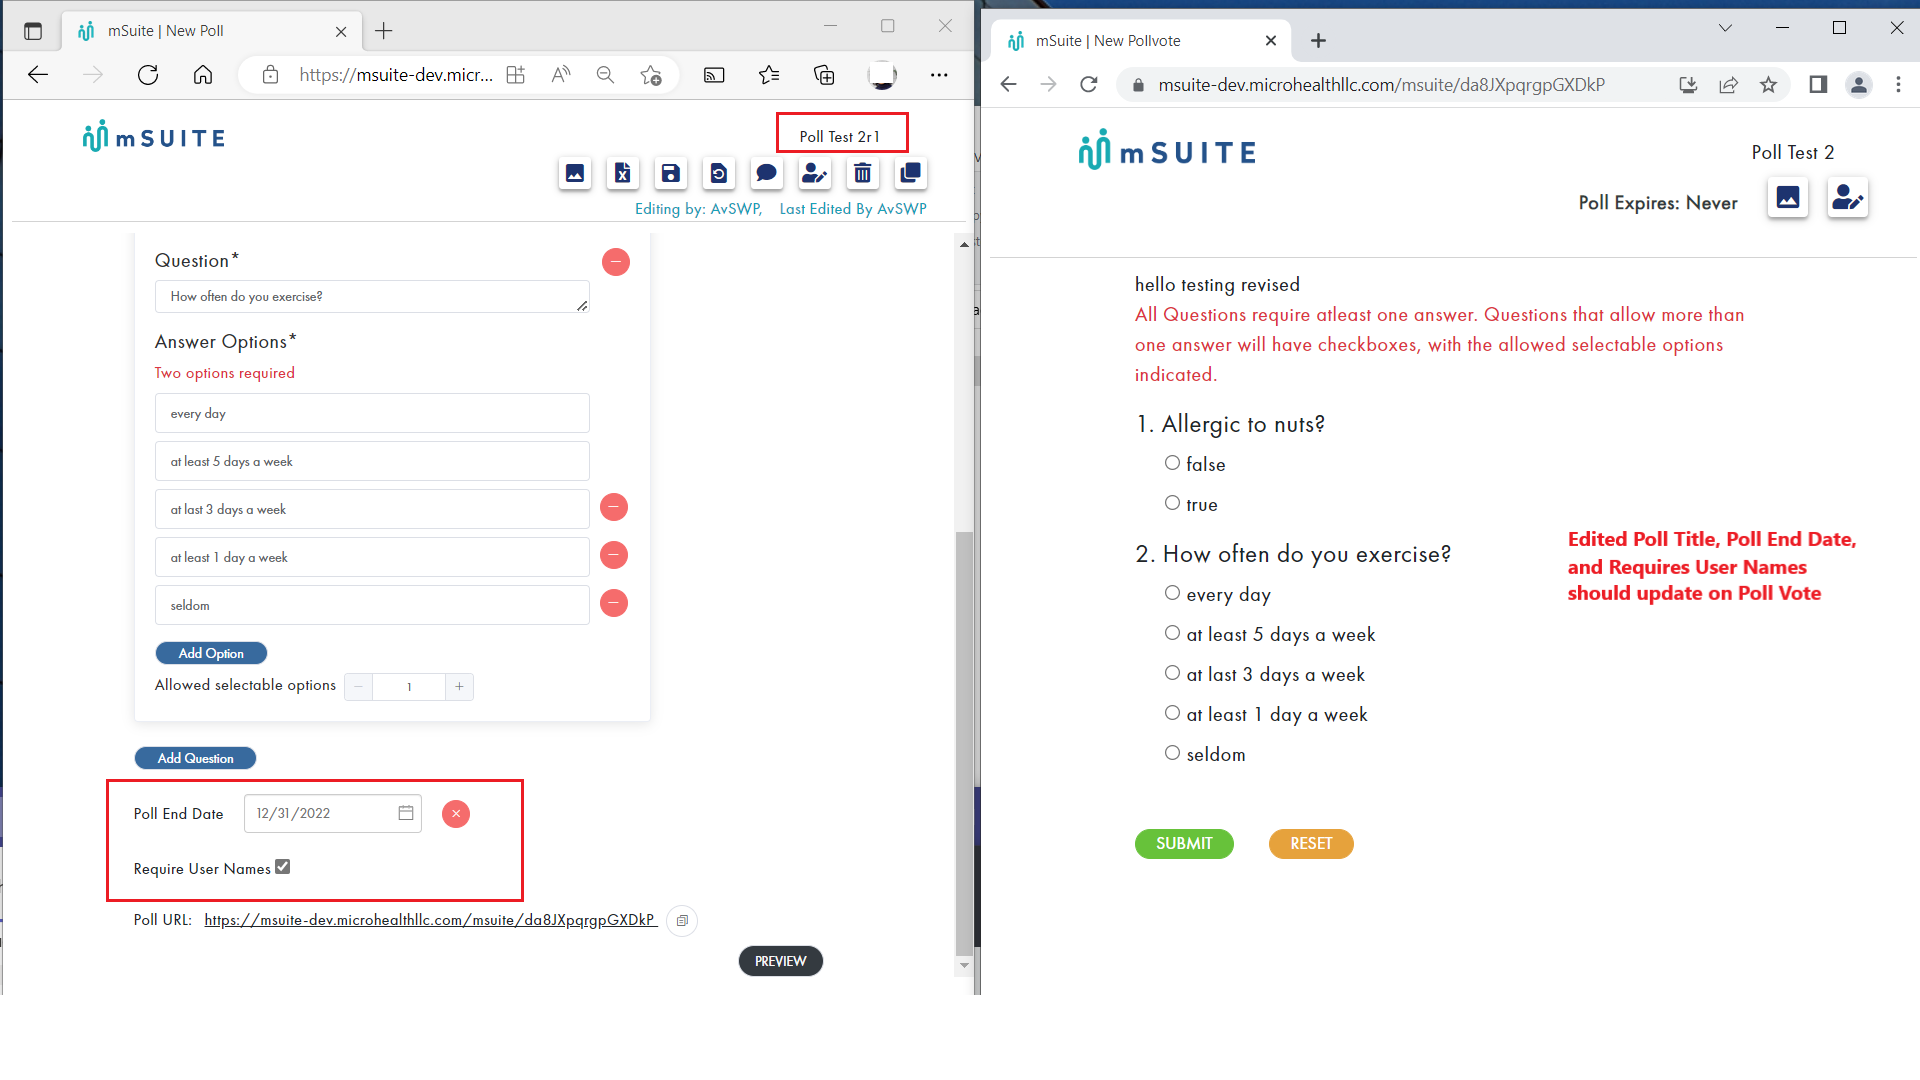Image resolution: width=1920 pixels, height=1080 pixels.
Task: Click the user edit icon on Poll Vote page
Action: tap(1847, 198)
